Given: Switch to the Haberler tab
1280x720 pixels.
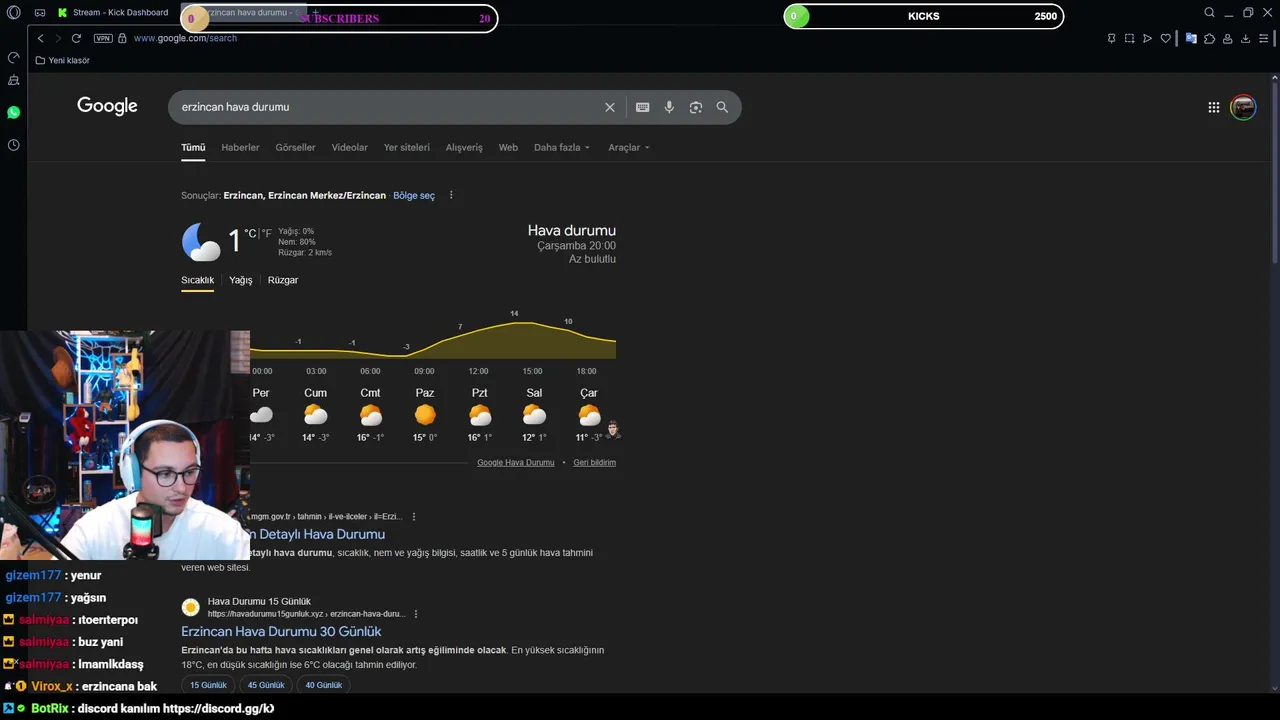Looking at the screenshot, I should pyautogui.click(x=240, y=147).
